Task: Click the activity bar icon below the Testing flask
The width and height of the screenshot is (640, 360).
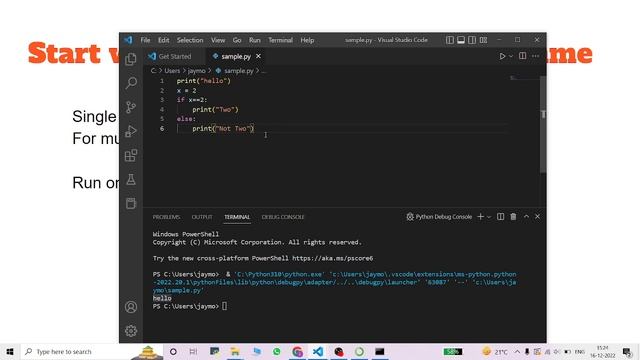Action: [x=131, y=203]
